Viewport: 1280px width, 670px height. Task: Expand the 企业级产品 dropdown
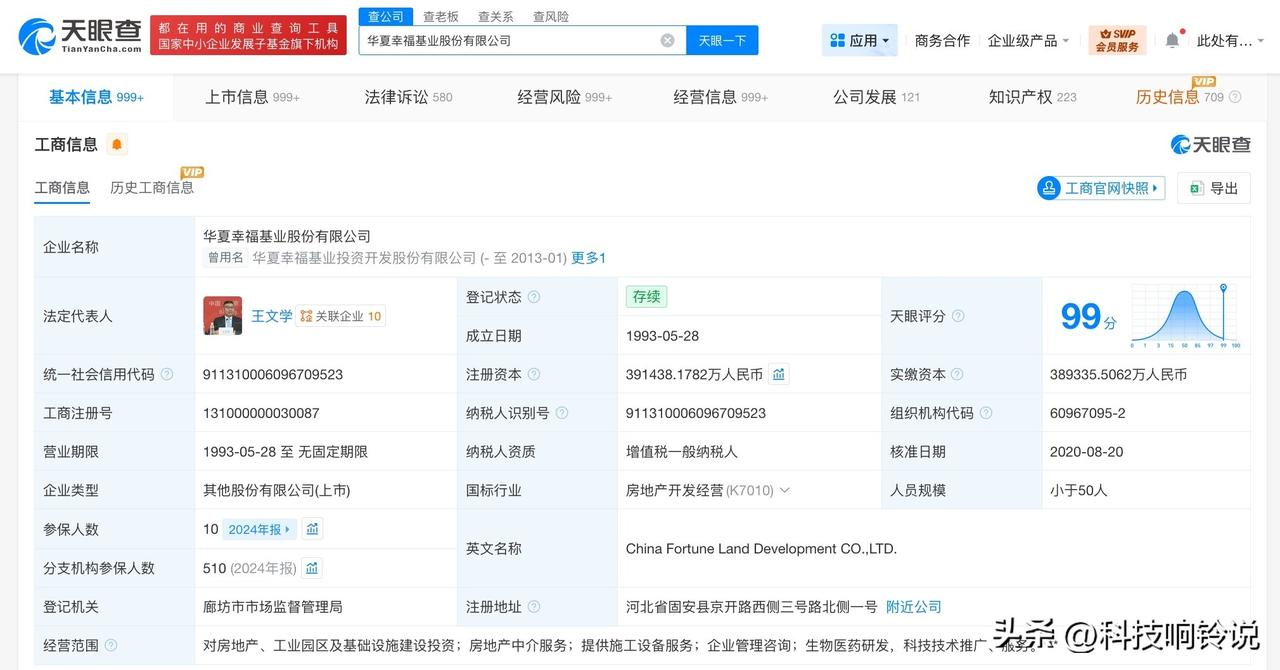[x=1029, y=41]
